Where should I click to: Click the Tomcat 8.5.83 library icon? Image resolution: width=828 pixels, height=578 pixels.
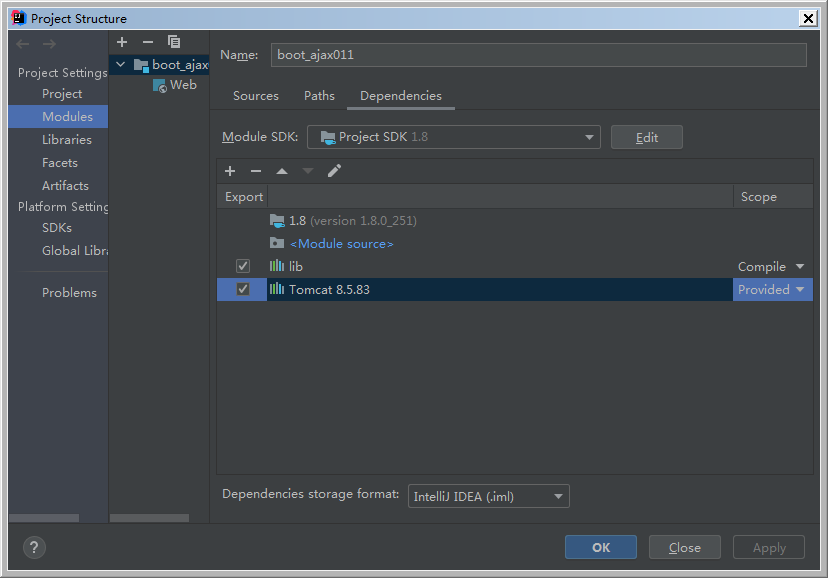click(277, 289)
